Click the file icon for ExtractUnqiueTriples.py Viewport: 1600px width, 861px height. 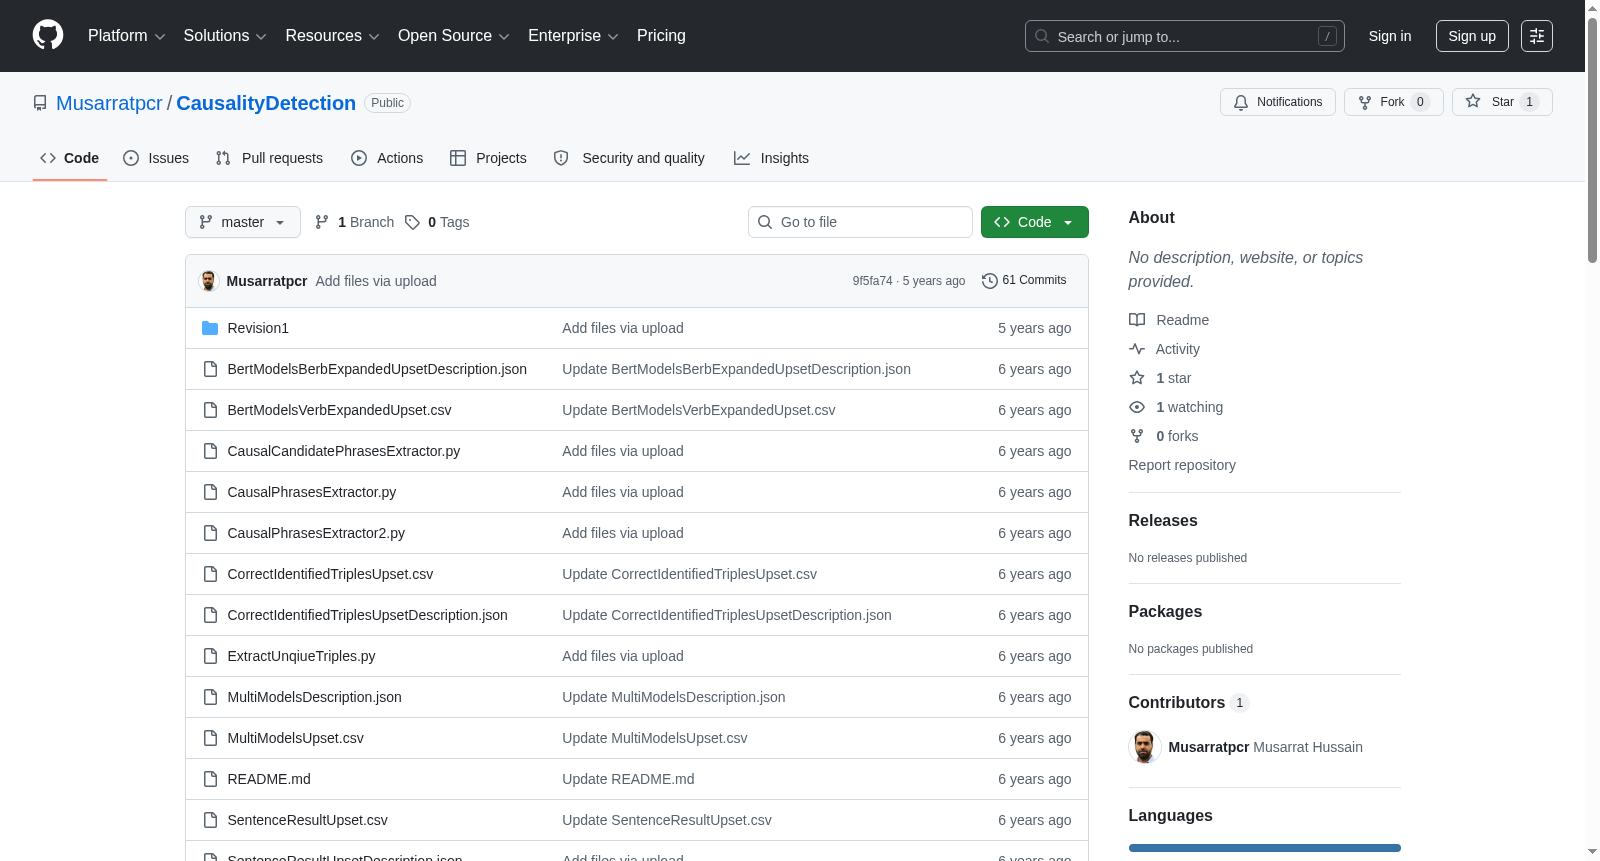point(210,656)
